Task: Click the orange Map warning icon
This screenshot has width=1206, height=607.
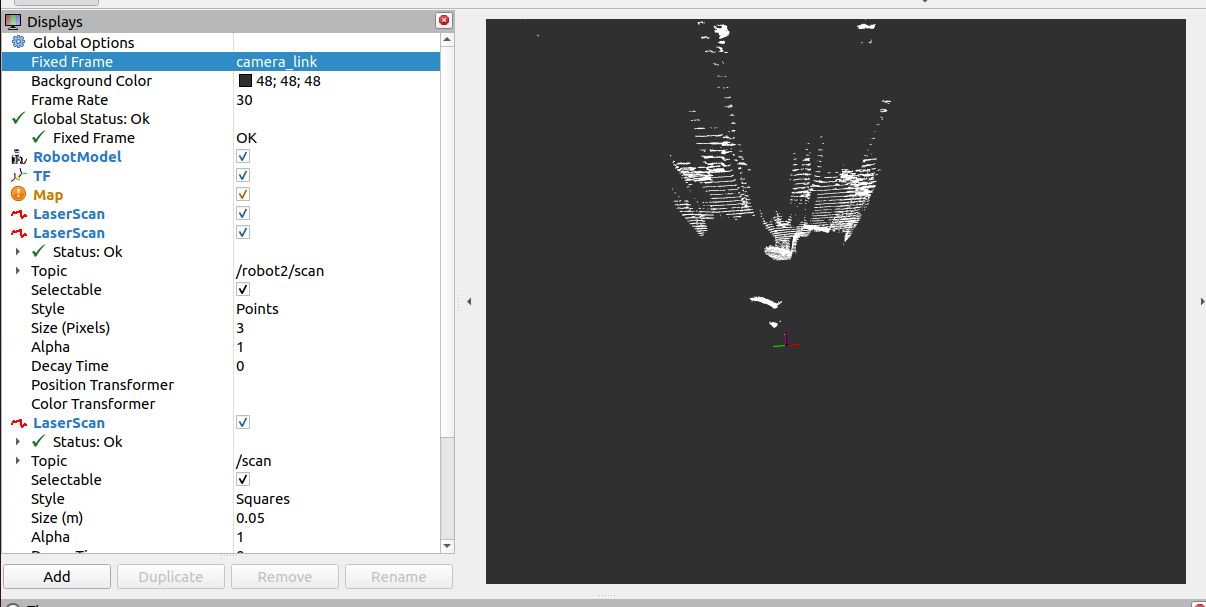Action: pyautogui.click(x=18, y=195)
